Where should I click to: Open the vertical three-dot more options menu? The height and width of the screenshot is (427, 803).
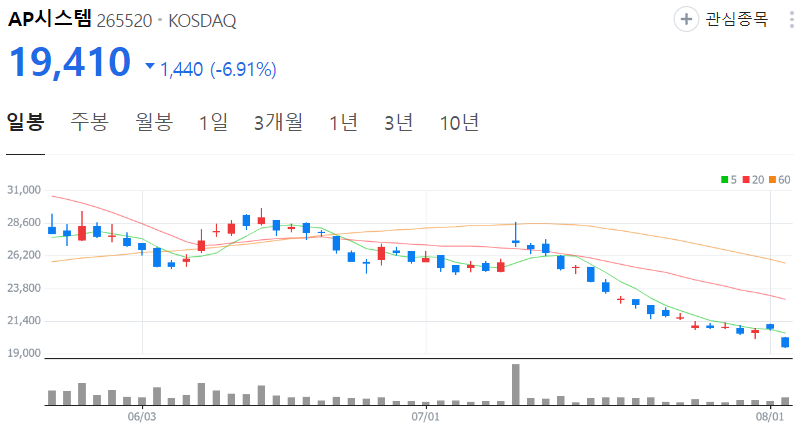(793, 19)
